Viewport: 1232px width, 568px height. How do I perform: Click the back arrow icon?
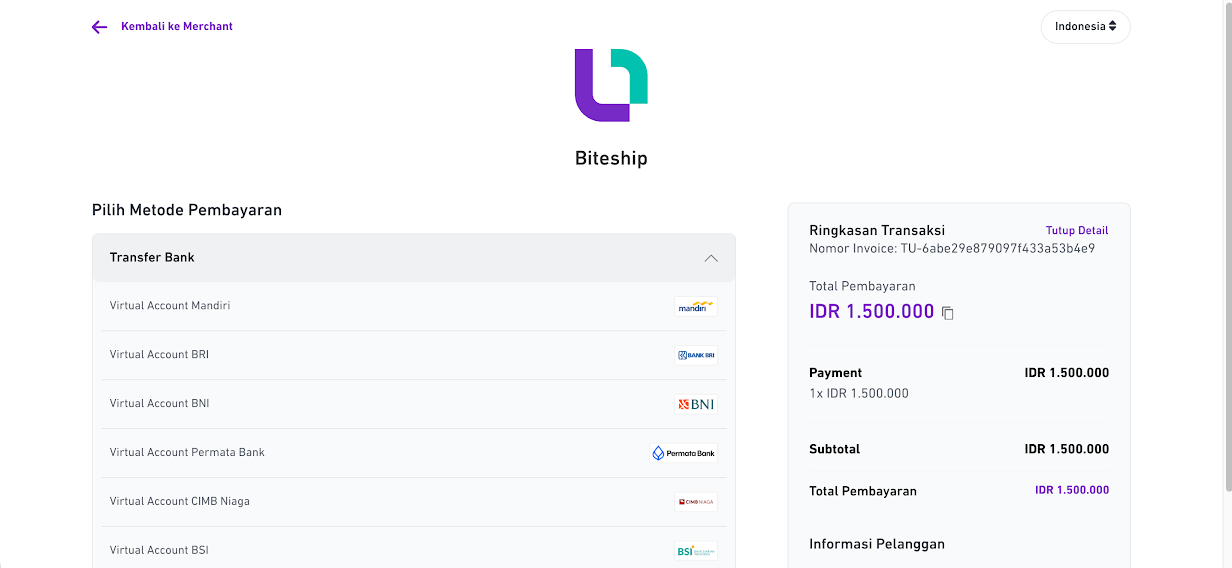tap(99, 27)
